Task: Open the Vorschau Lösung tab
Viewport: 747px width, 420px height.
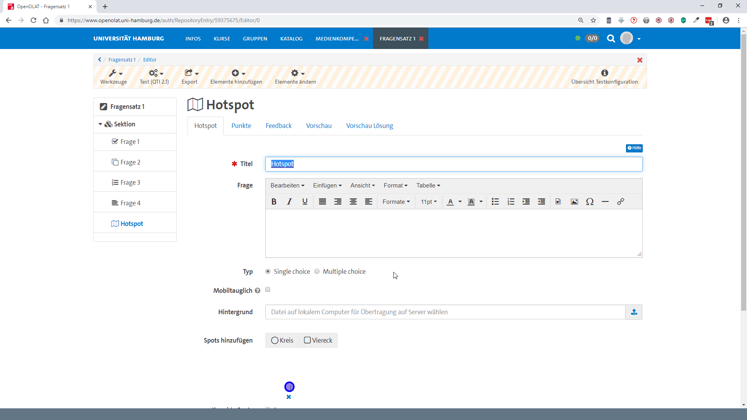Action: point(369,126)
